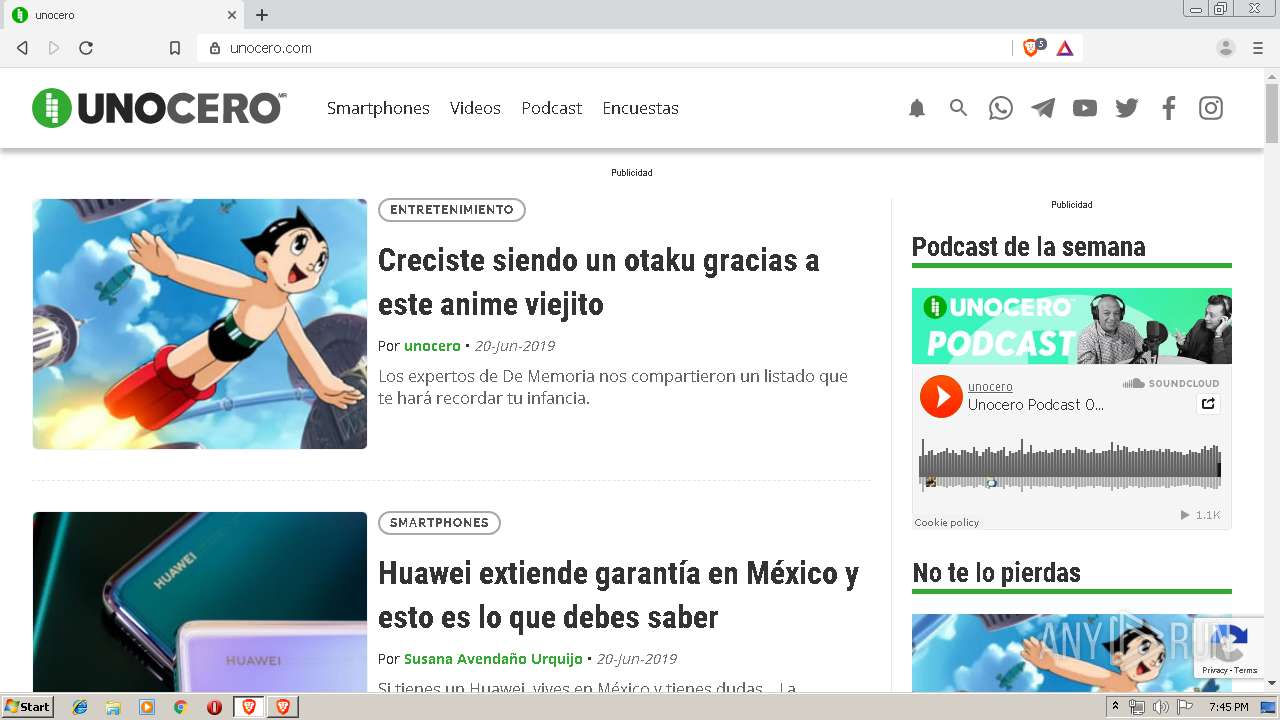The image size is (1280, 720).
Task: Open File Explorer from the taskbar
Action: pos(113,707)
